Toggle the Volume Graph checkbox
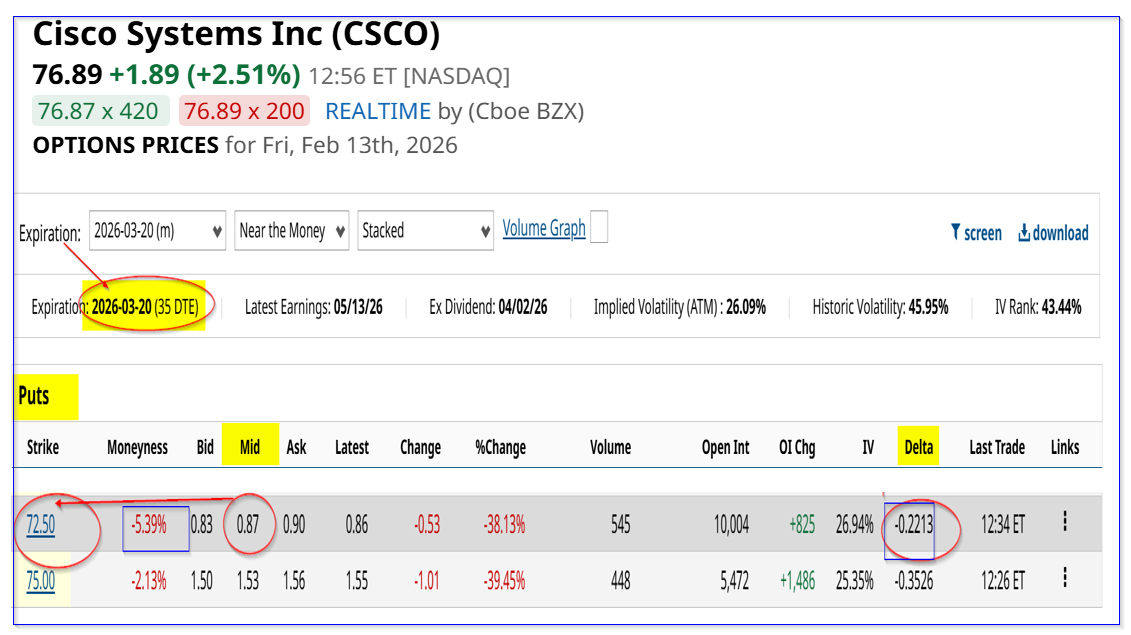 pyautogui.click(x=599, y=228)
